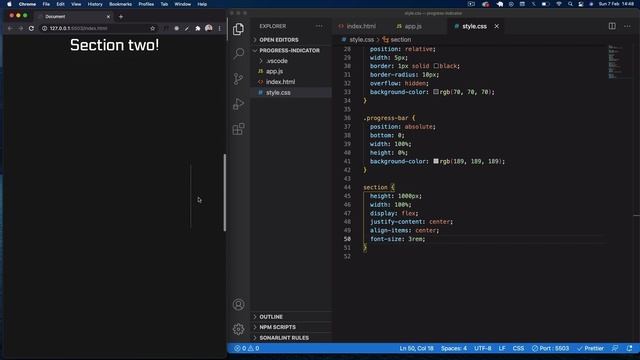Click the section breadcrumb item
Viewport: 640px width, 360px height.
coord(400,40)
